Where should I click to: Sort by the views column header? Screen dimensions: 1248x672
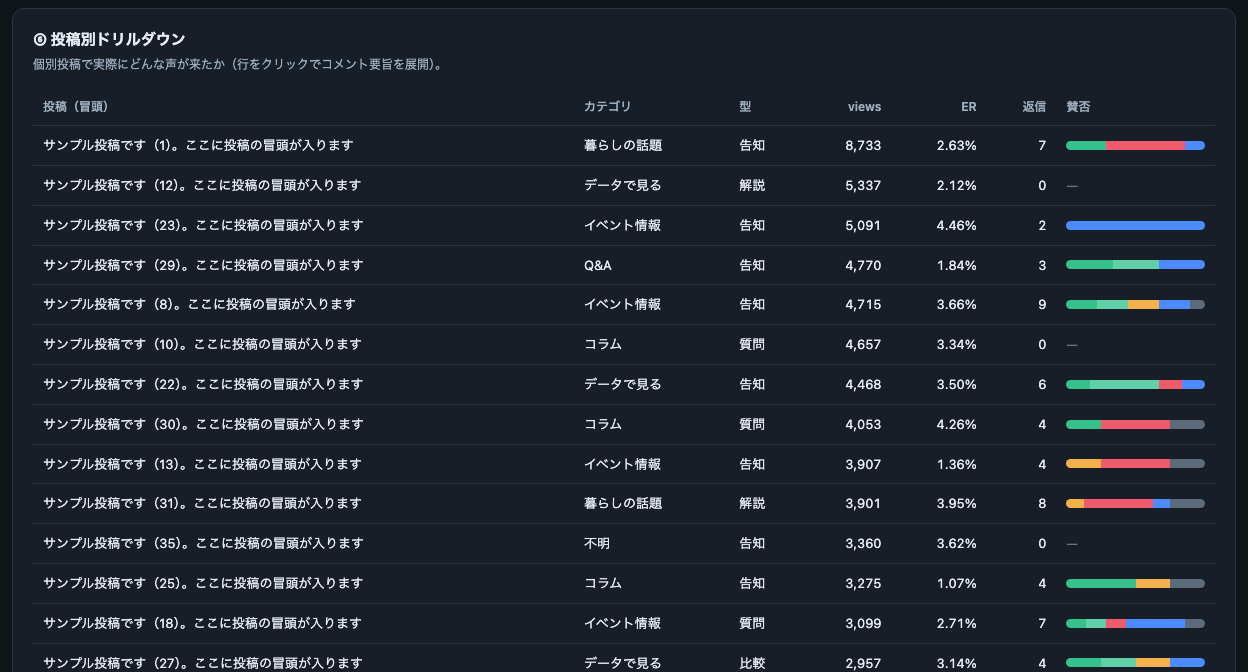point(864,107)
